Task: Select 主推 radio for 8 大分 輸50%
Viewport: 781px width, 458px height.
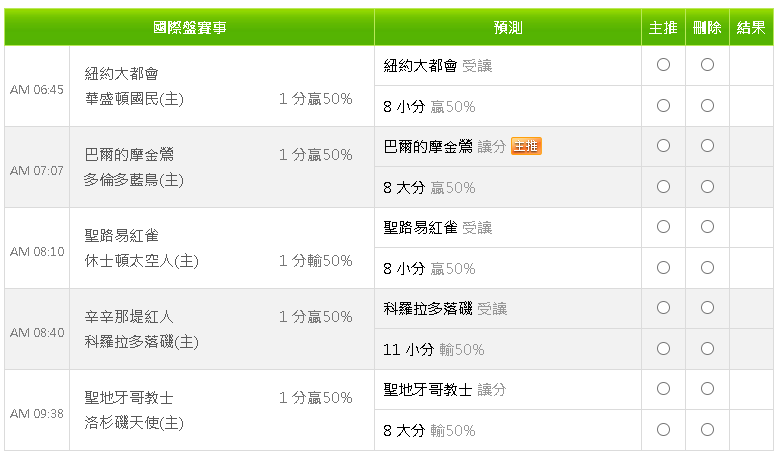Action: (663, 429)
